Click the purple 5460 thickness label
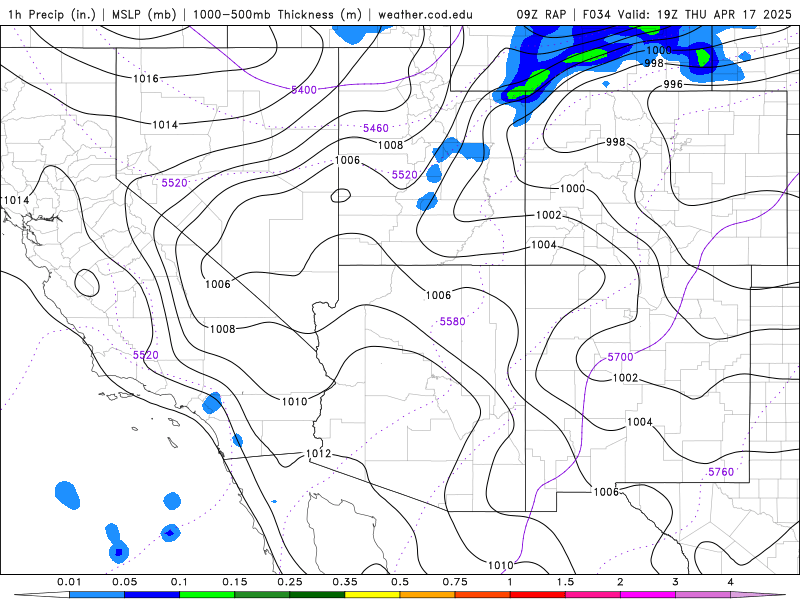Image resolution: width=800 pixels, height=600 pixels. [376, 128]
